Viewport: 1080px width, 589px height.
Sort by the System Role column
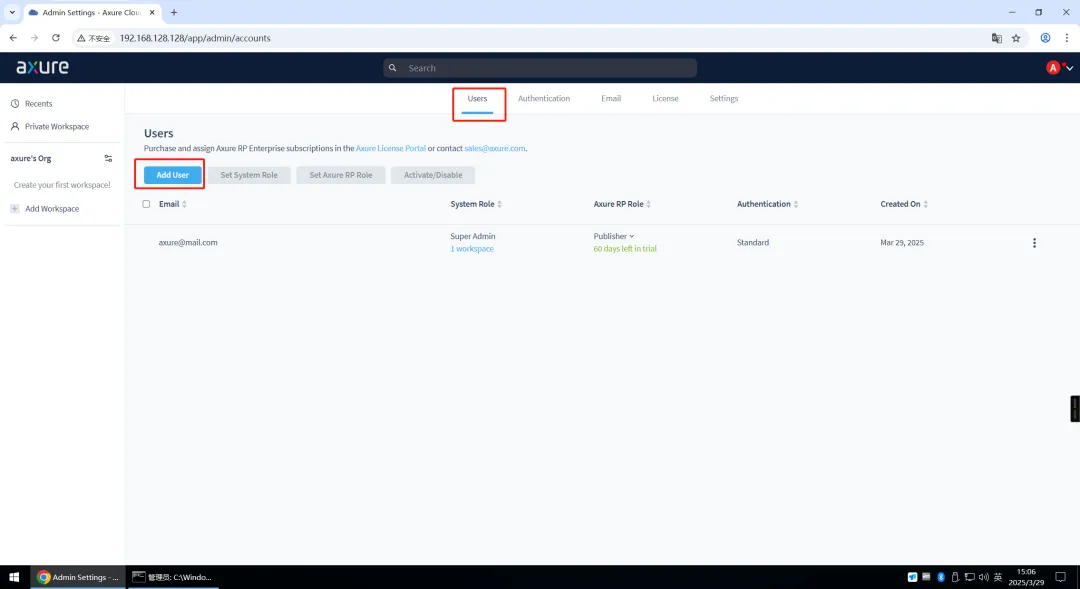(x=476, y=204)
